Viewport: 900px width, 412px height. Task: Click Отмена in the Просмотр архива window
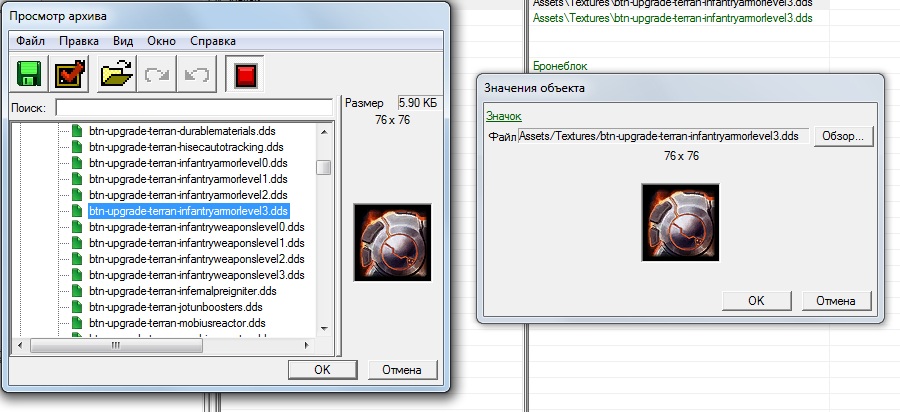402,370
